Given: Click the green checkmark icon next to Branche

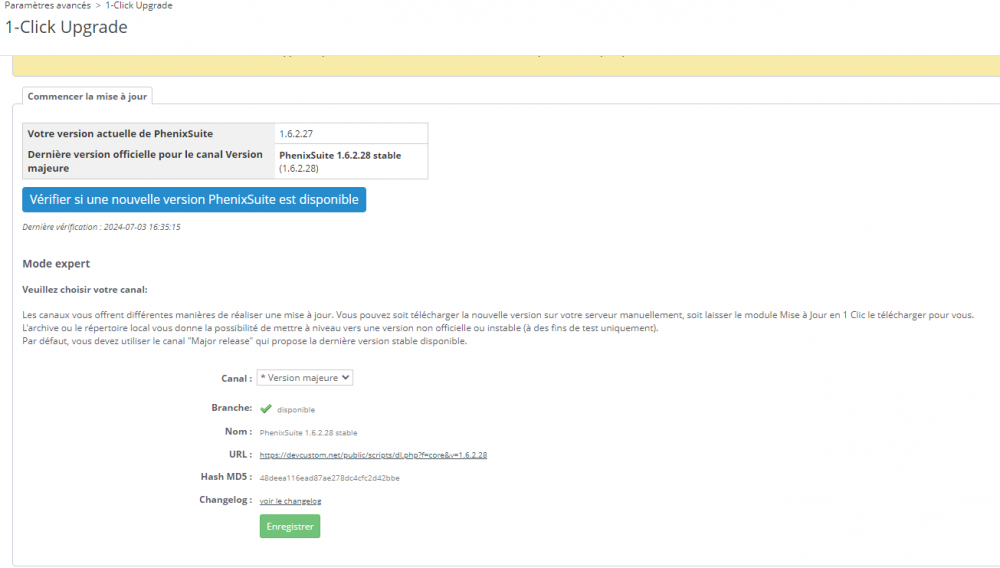Looking at the screenshot, I should [266, 409].
